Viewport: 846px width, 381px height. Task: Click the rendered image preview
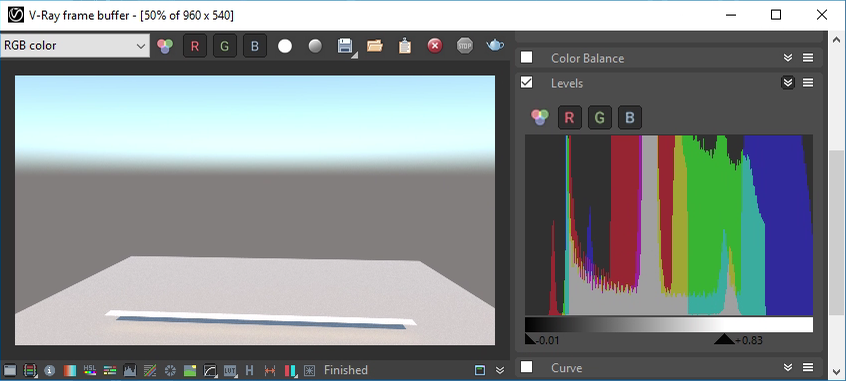(x=255, y=210)
